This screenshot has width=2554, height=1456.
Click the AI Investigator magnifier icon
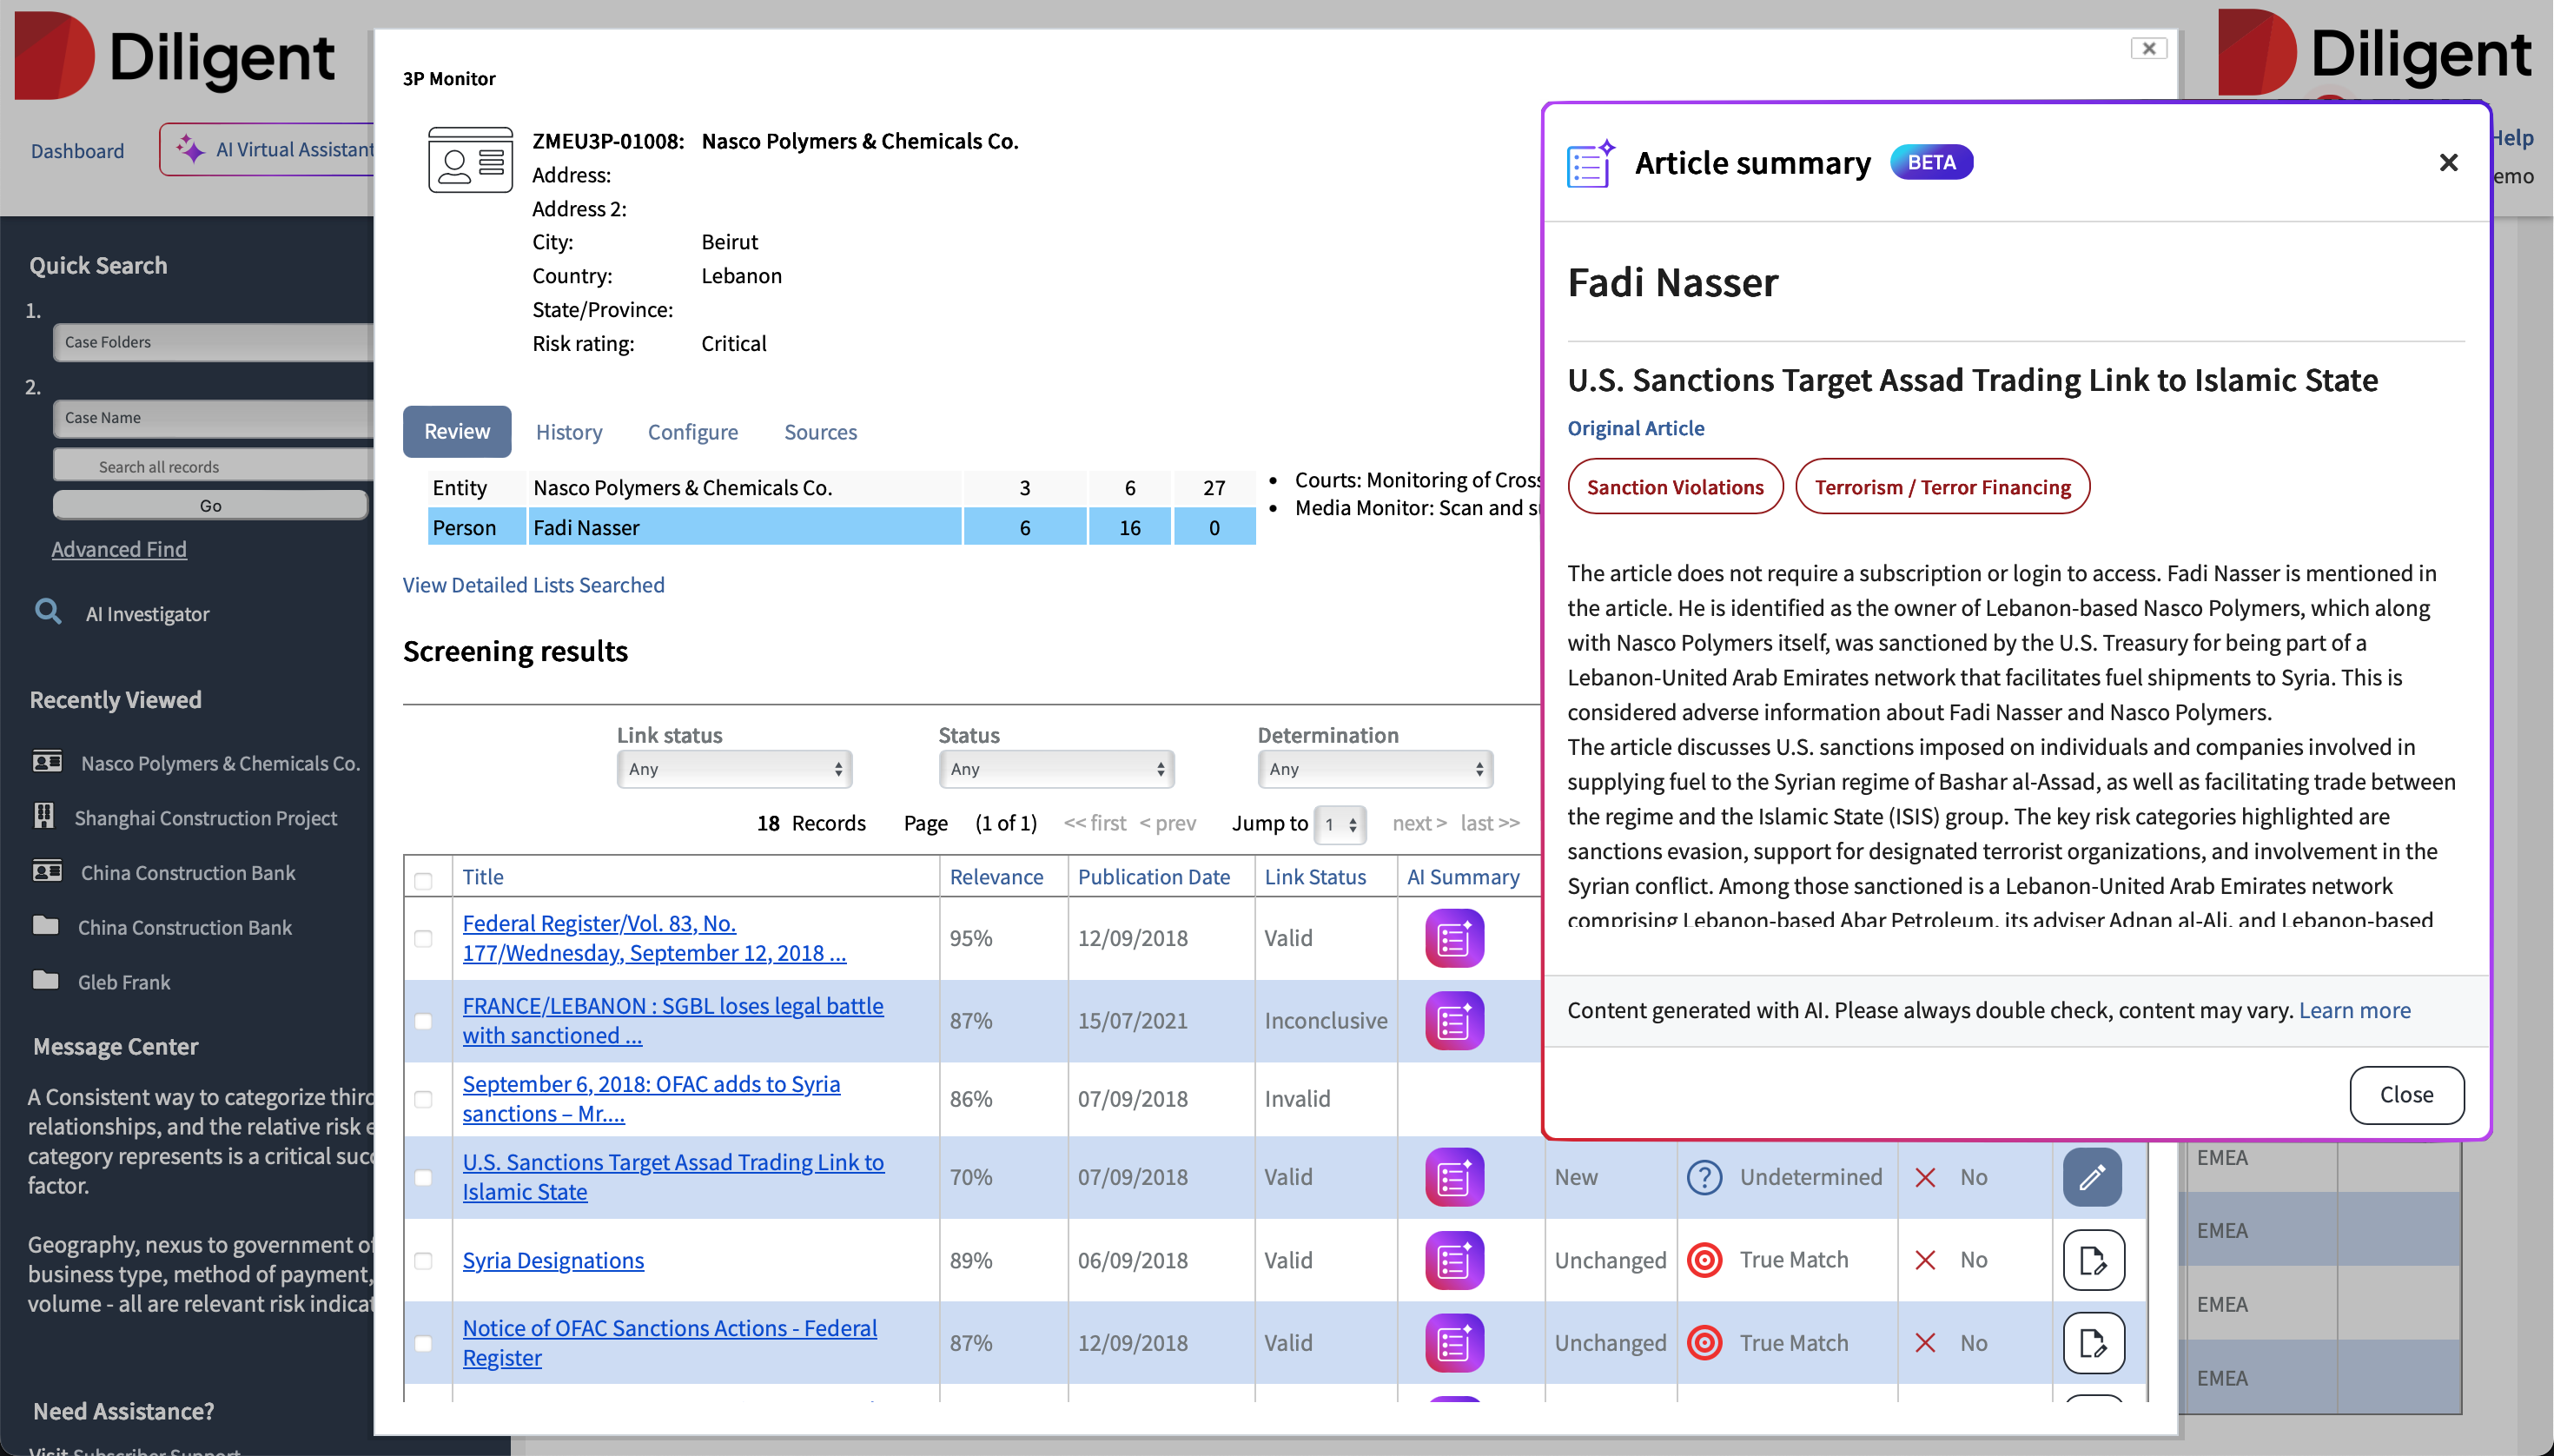click(x=48, y=612)
